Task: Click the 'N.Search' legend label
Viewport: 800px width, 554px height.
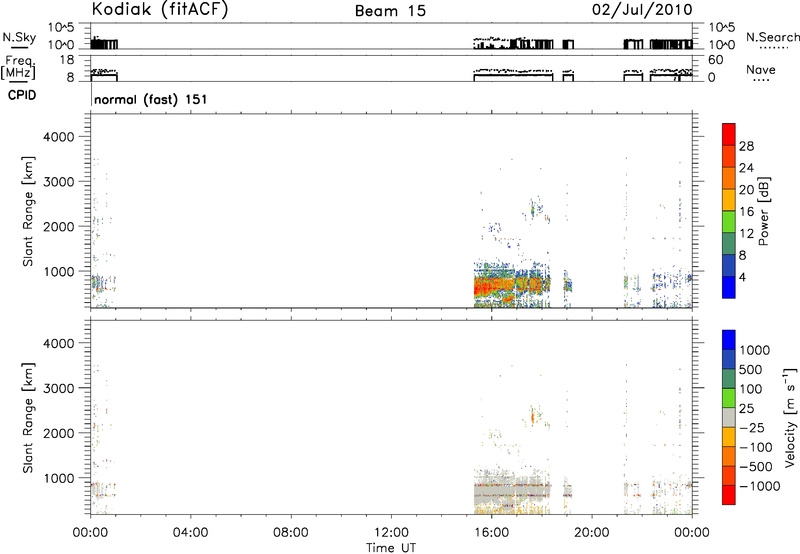Action: click(772, 37)
